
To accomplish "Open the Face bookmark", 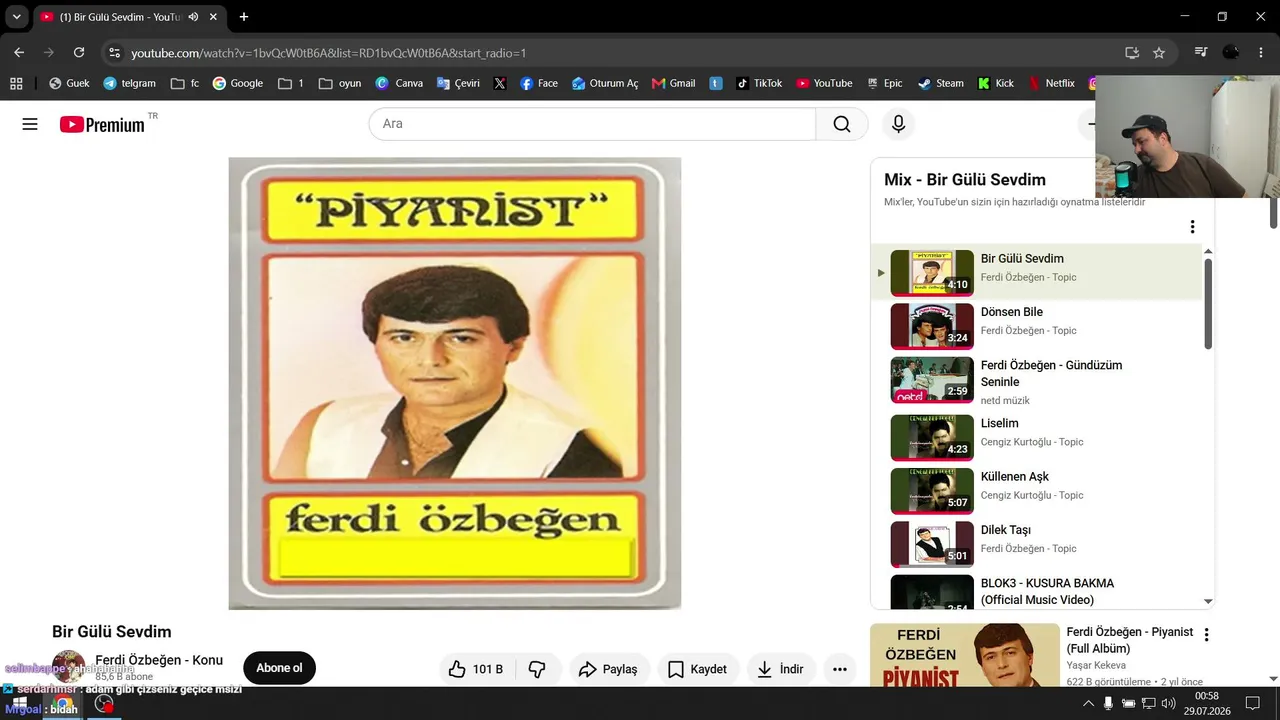I will coord(539,83).
